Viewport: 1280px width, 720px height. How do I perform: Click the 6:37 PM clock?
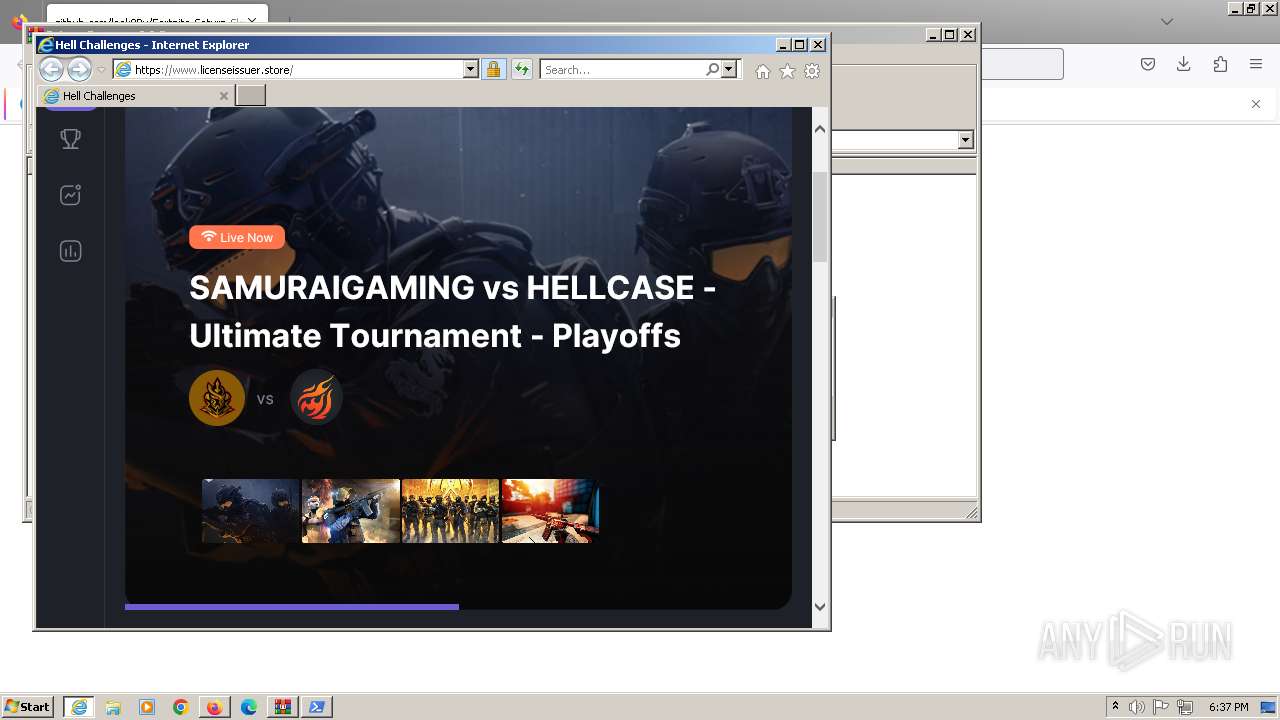(1228, 707)
